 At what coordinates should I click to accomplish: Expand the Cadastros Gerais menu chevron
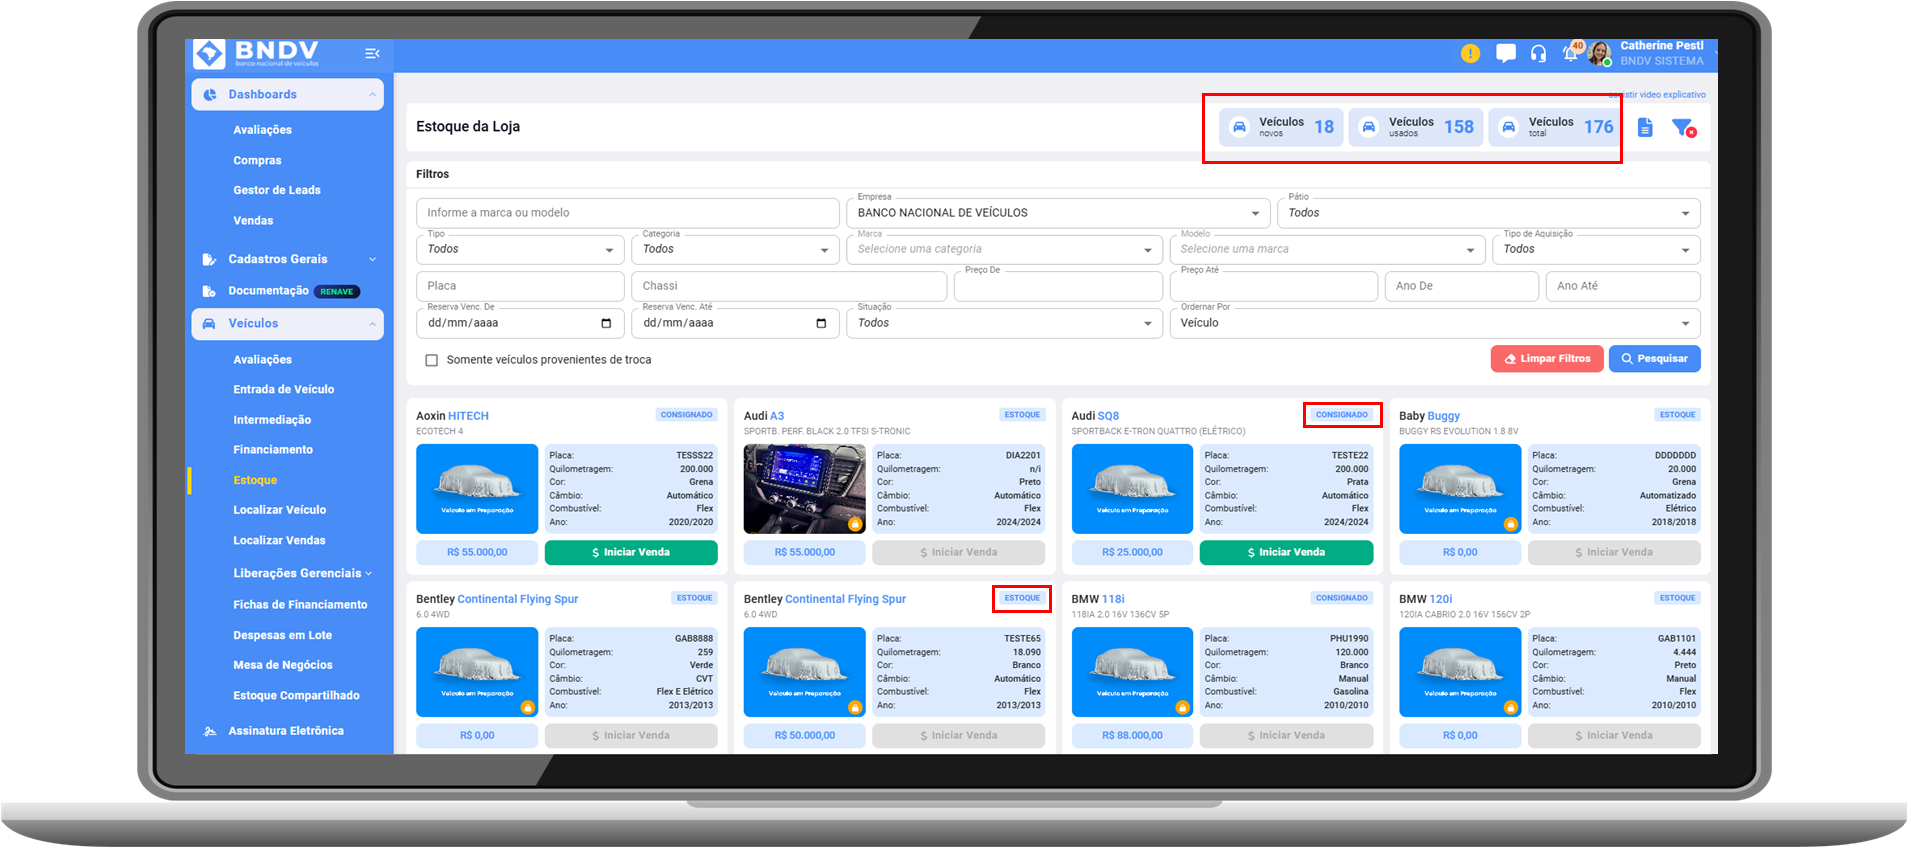[372, 259]
